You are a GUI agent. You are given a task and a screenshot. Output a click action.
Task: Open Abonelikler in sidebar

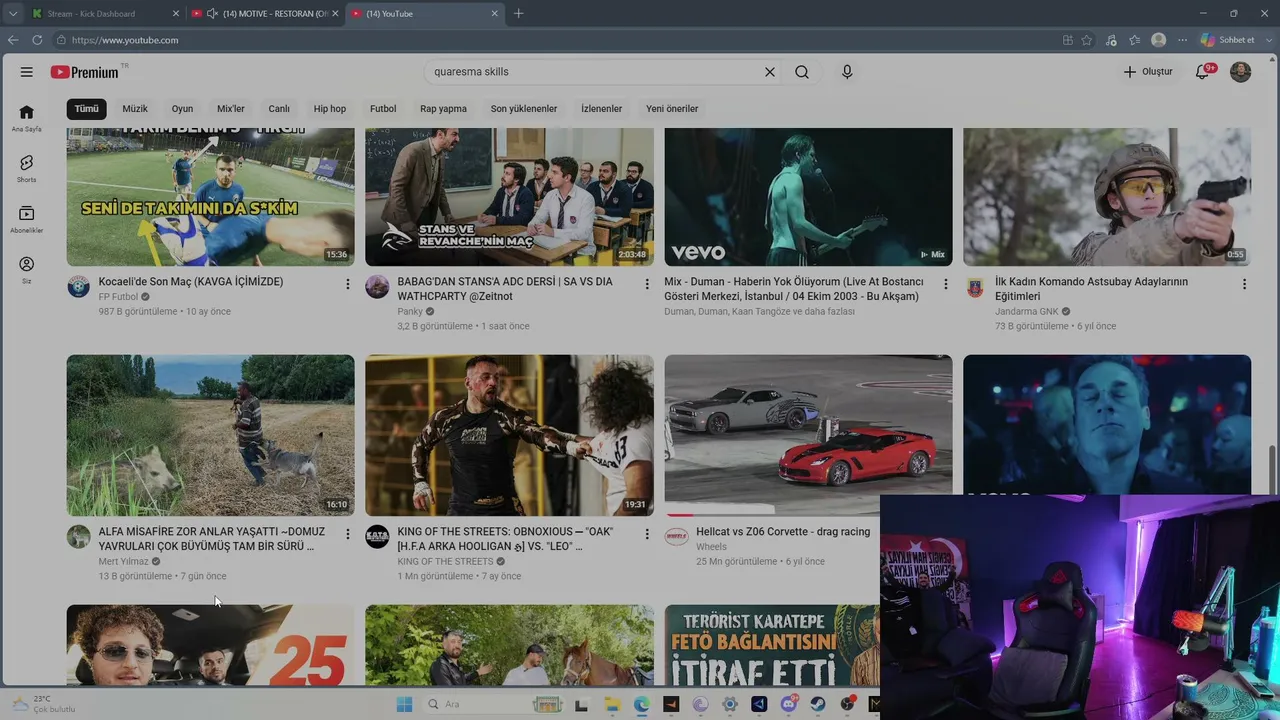27,220
